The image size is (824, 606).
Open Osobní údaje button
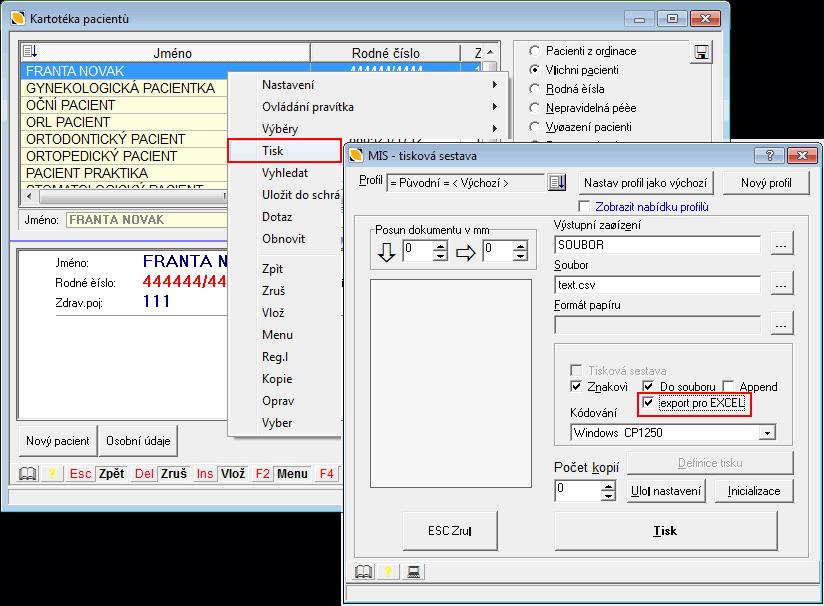point(138,441)
